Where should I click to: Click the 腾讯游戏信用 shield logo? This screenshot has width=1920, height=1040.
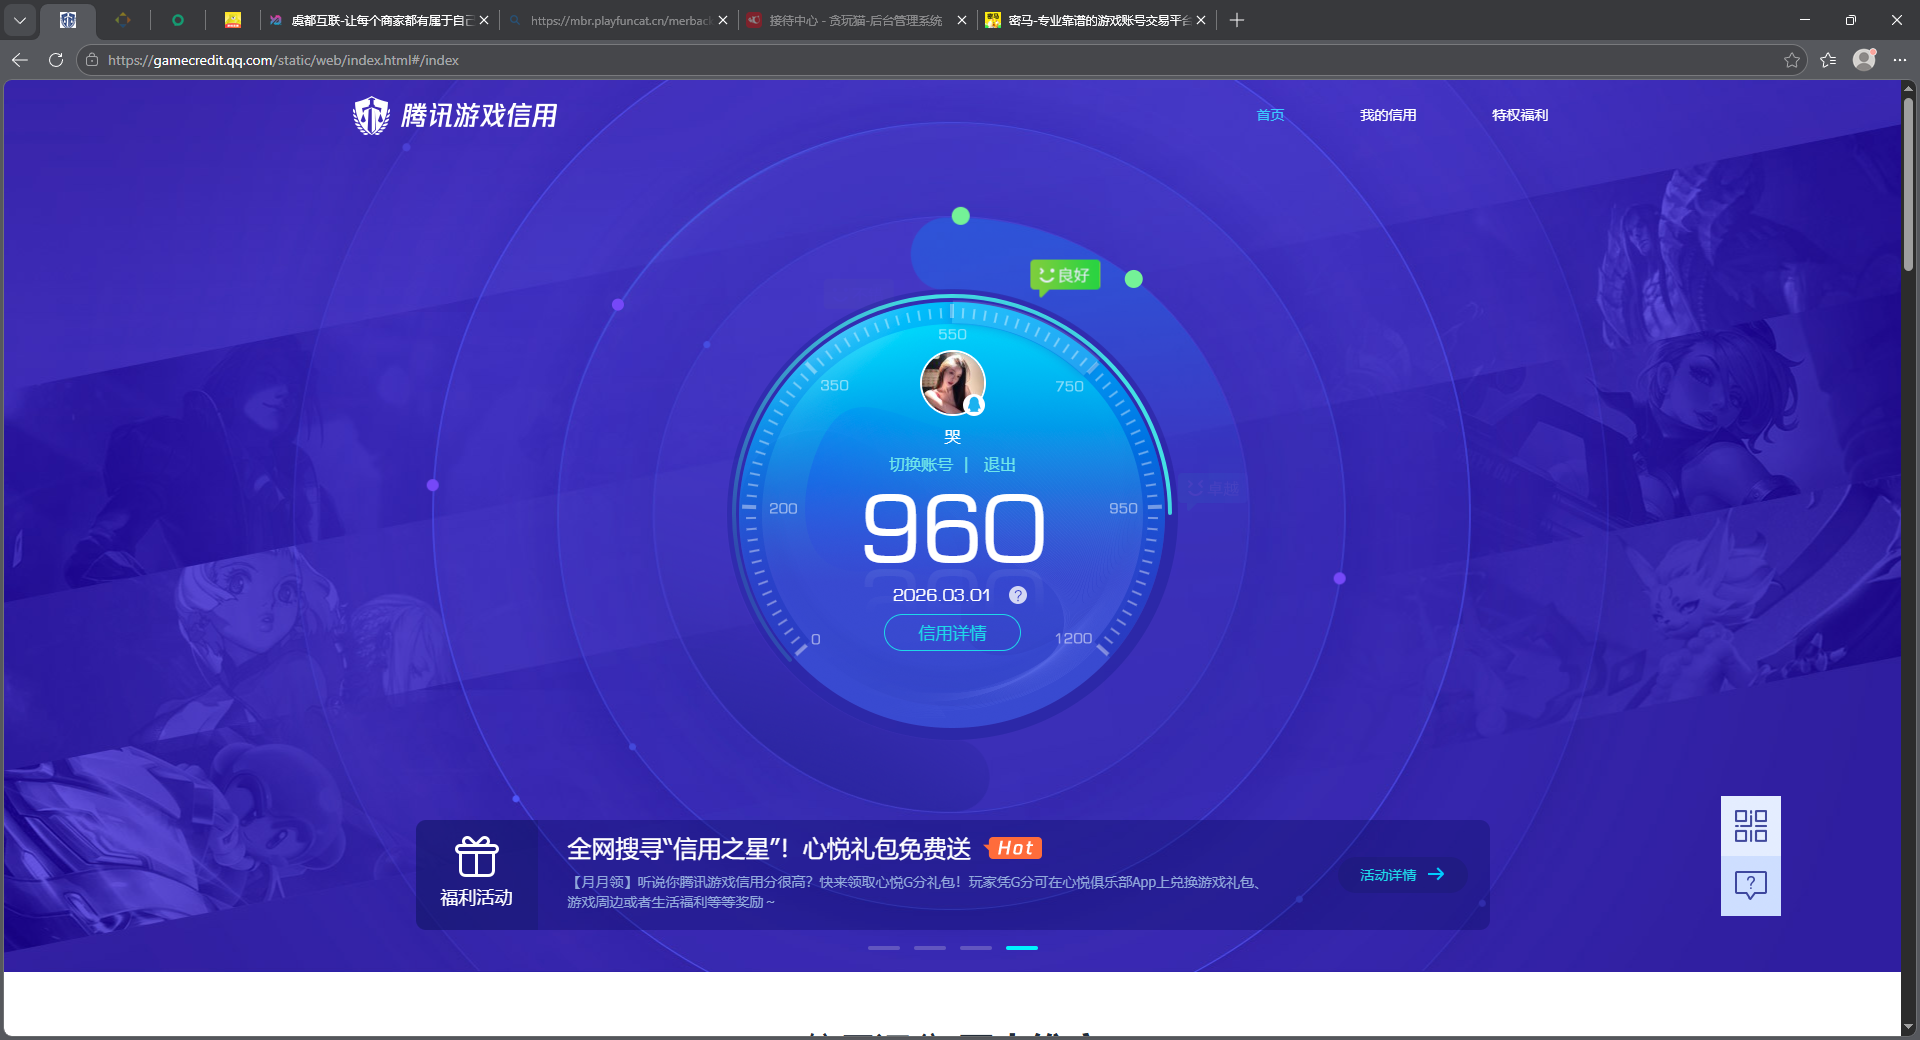coord(370,115)
